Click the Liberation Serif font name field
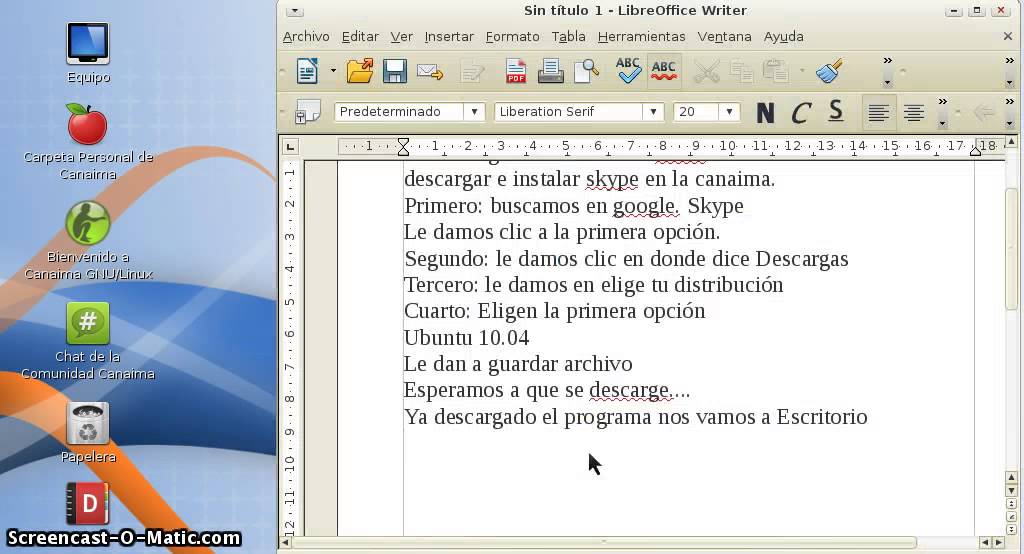The image size is (1024, 554). coord(568,112)
